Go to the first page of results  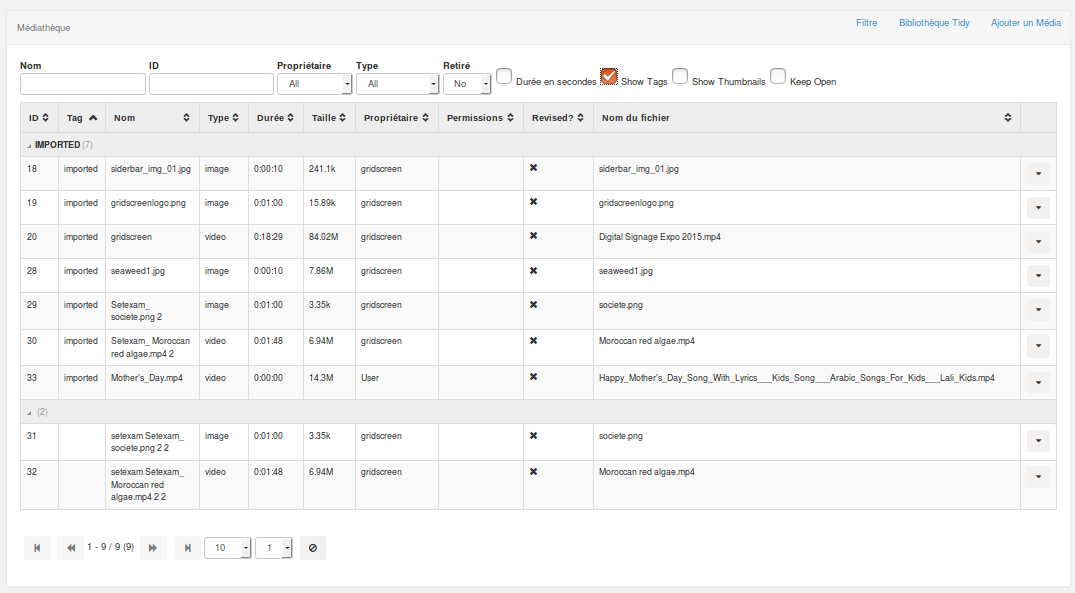click(x=37, y=548)
